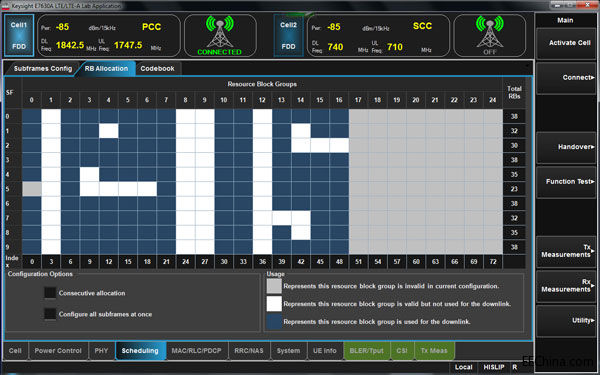The height and width of the screenshot is (375, 600).
Task: Open the Handover submenu
Action: [x=566, y=147]
